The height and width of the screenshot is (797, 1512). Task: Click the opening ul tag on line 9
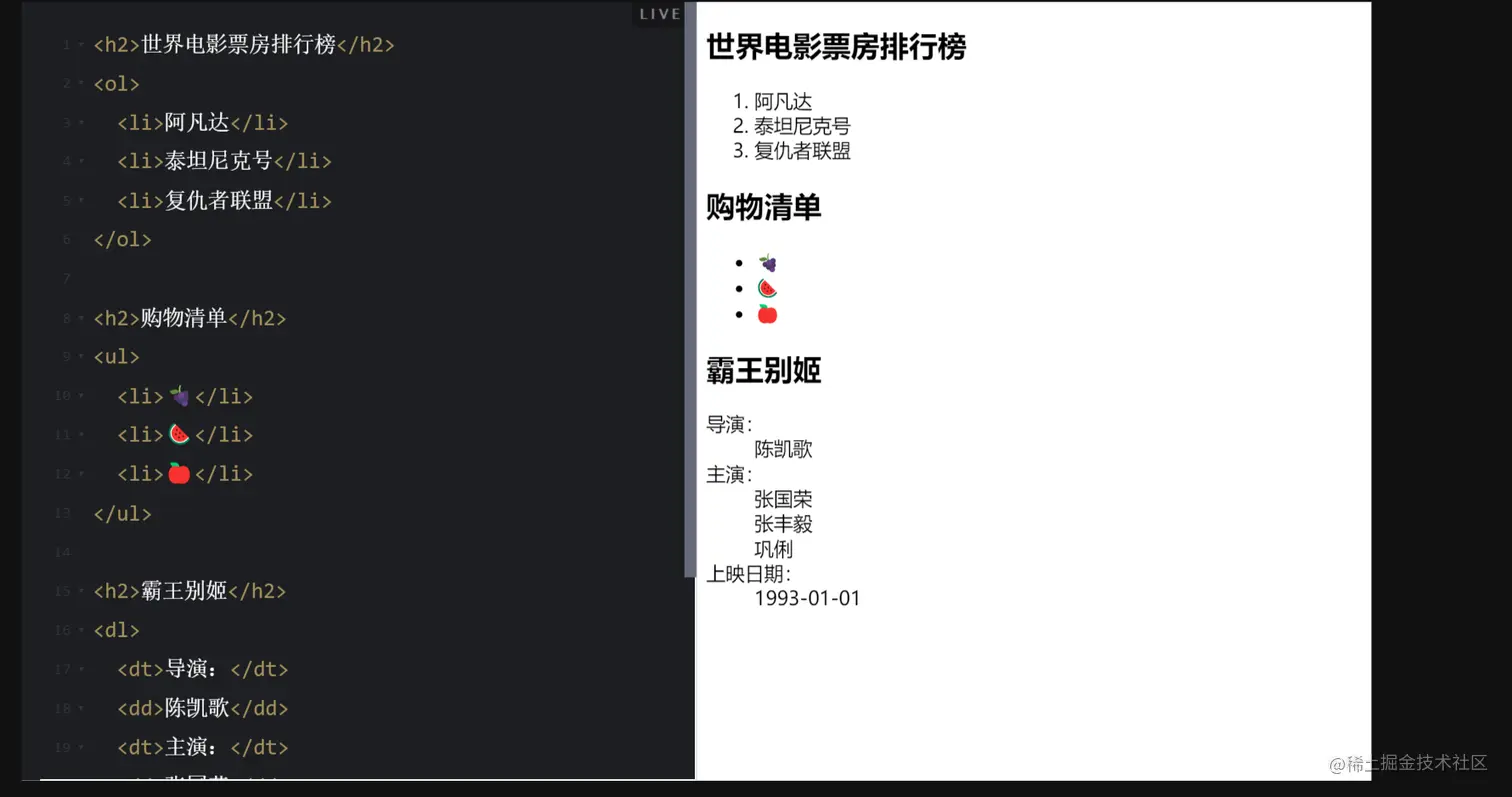click(x=117, y=357)
